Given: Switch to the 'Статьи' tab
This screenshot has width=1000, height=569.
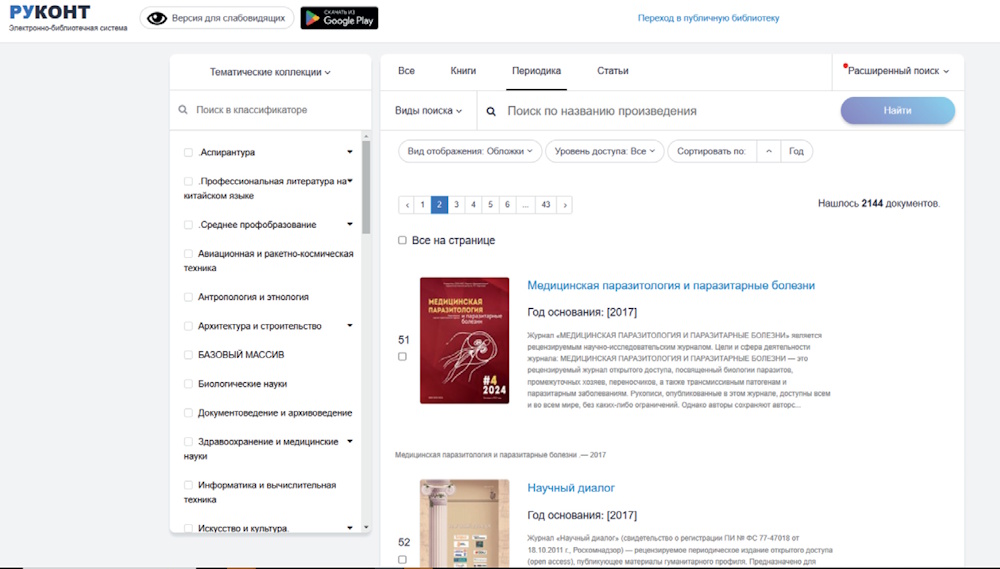Looking at the screenshot, I should click(x=612, y=71).
